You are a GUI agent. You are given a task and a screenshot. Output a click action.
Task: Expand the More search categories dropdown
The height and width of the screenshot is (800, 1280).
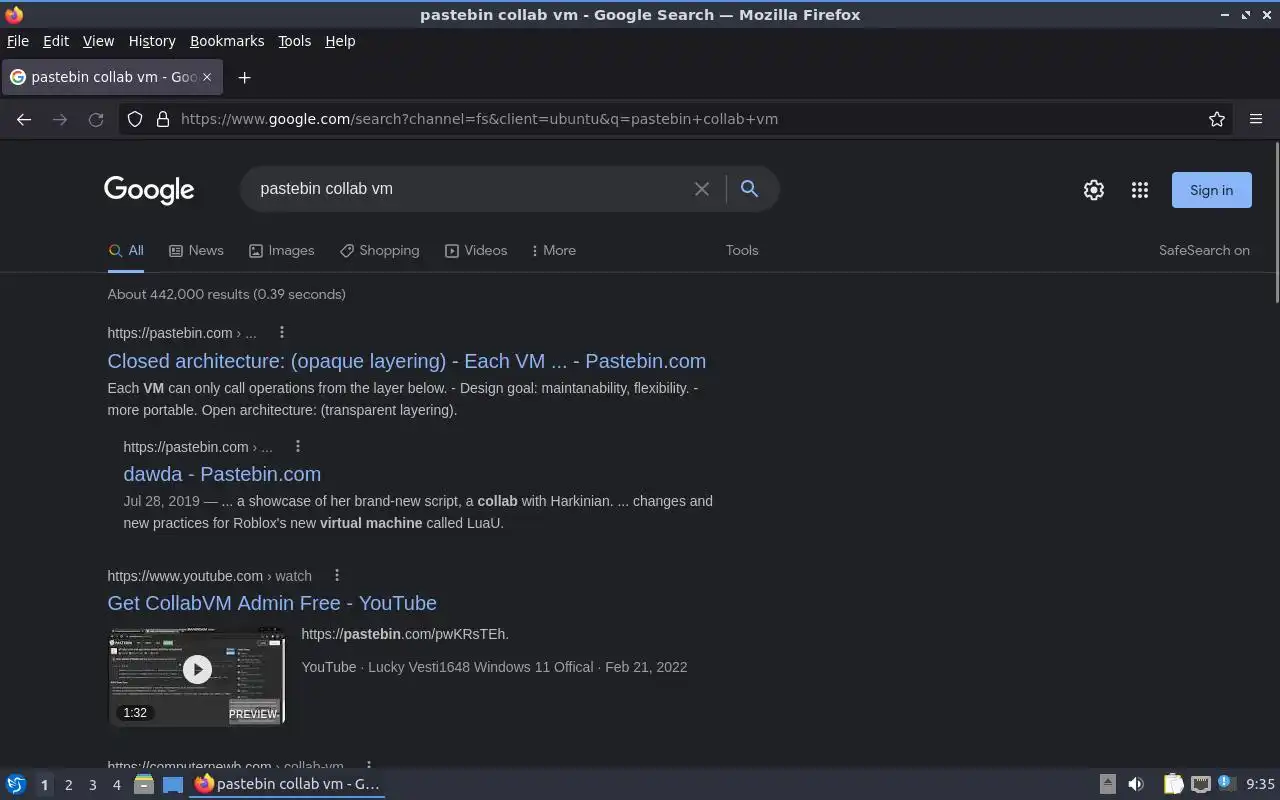coord(554,250)
